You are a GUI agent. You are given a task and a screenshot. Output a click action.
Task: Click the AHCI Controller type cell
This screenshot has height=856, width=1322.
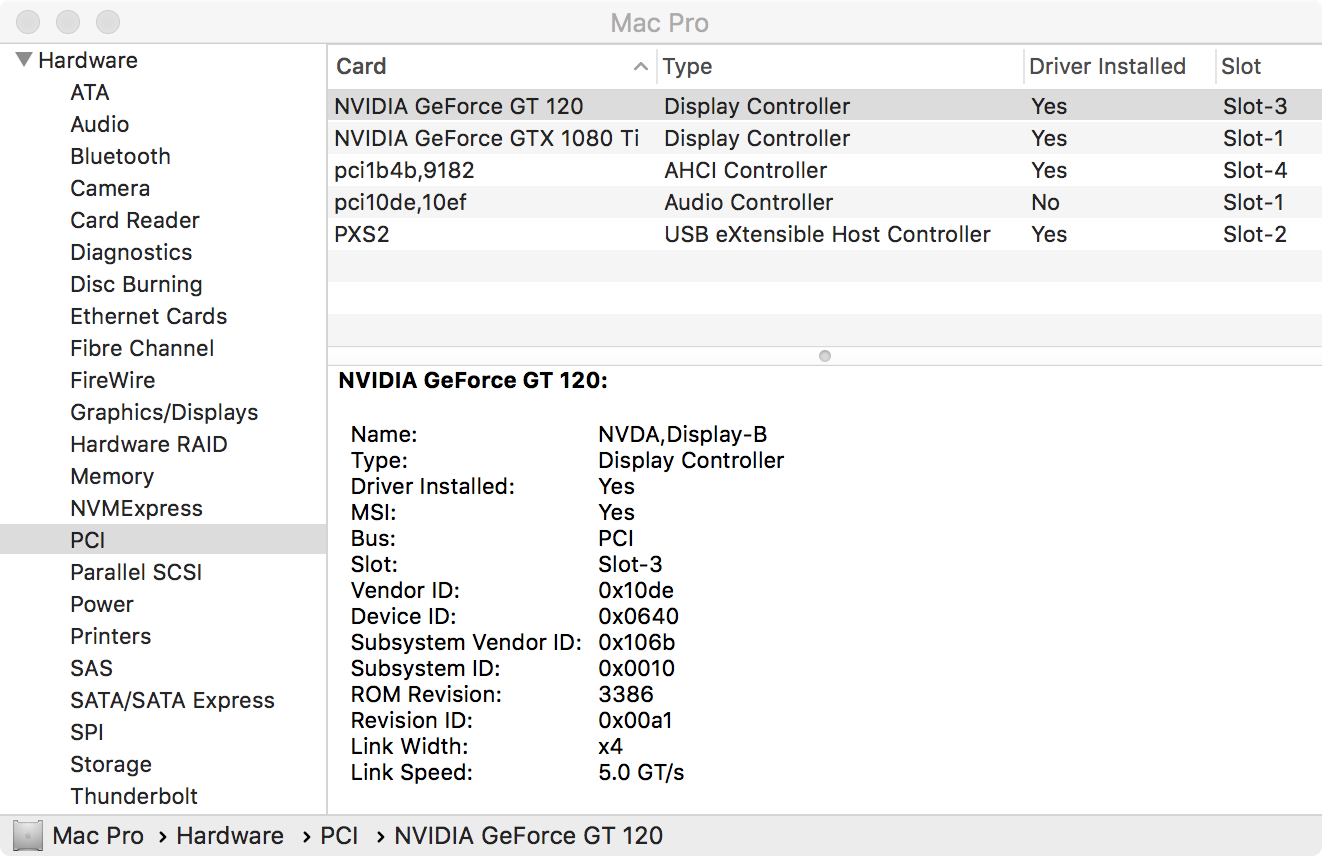746,170
